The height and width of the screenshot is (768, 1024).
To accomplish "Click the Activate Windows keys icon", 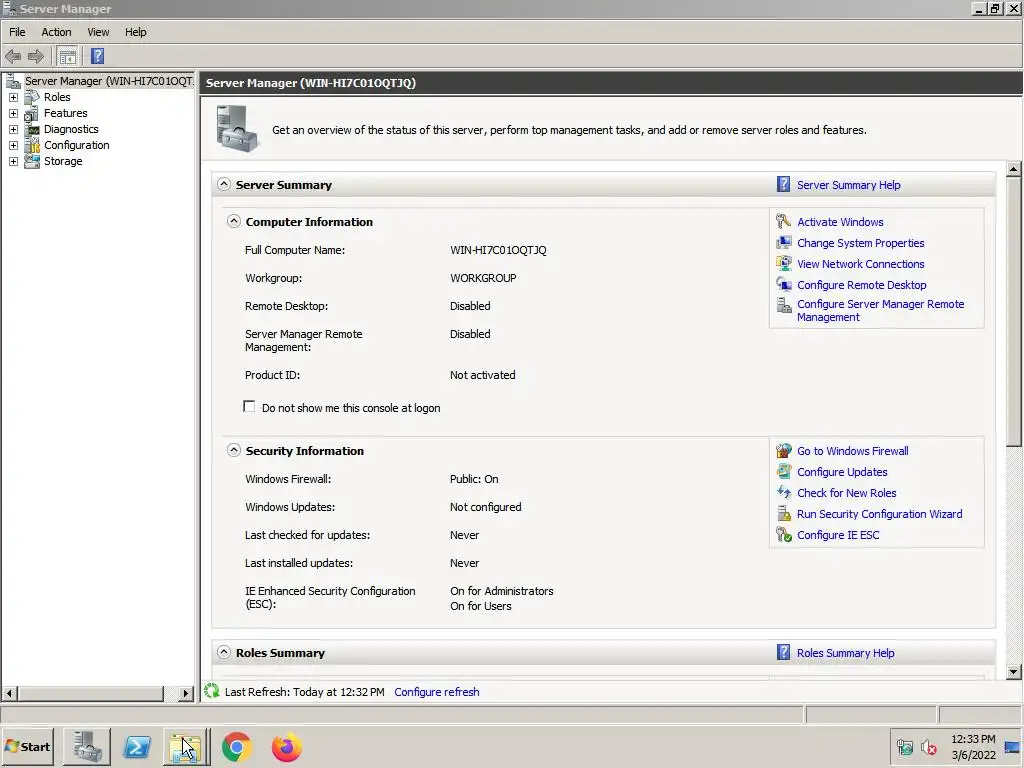I will click(783, 221).
